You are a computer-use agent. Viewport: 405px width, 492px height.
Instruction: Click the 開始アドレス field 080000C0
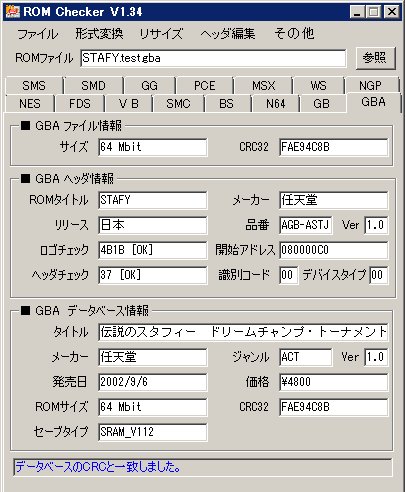pyautogui.click(x=334, y=250)
